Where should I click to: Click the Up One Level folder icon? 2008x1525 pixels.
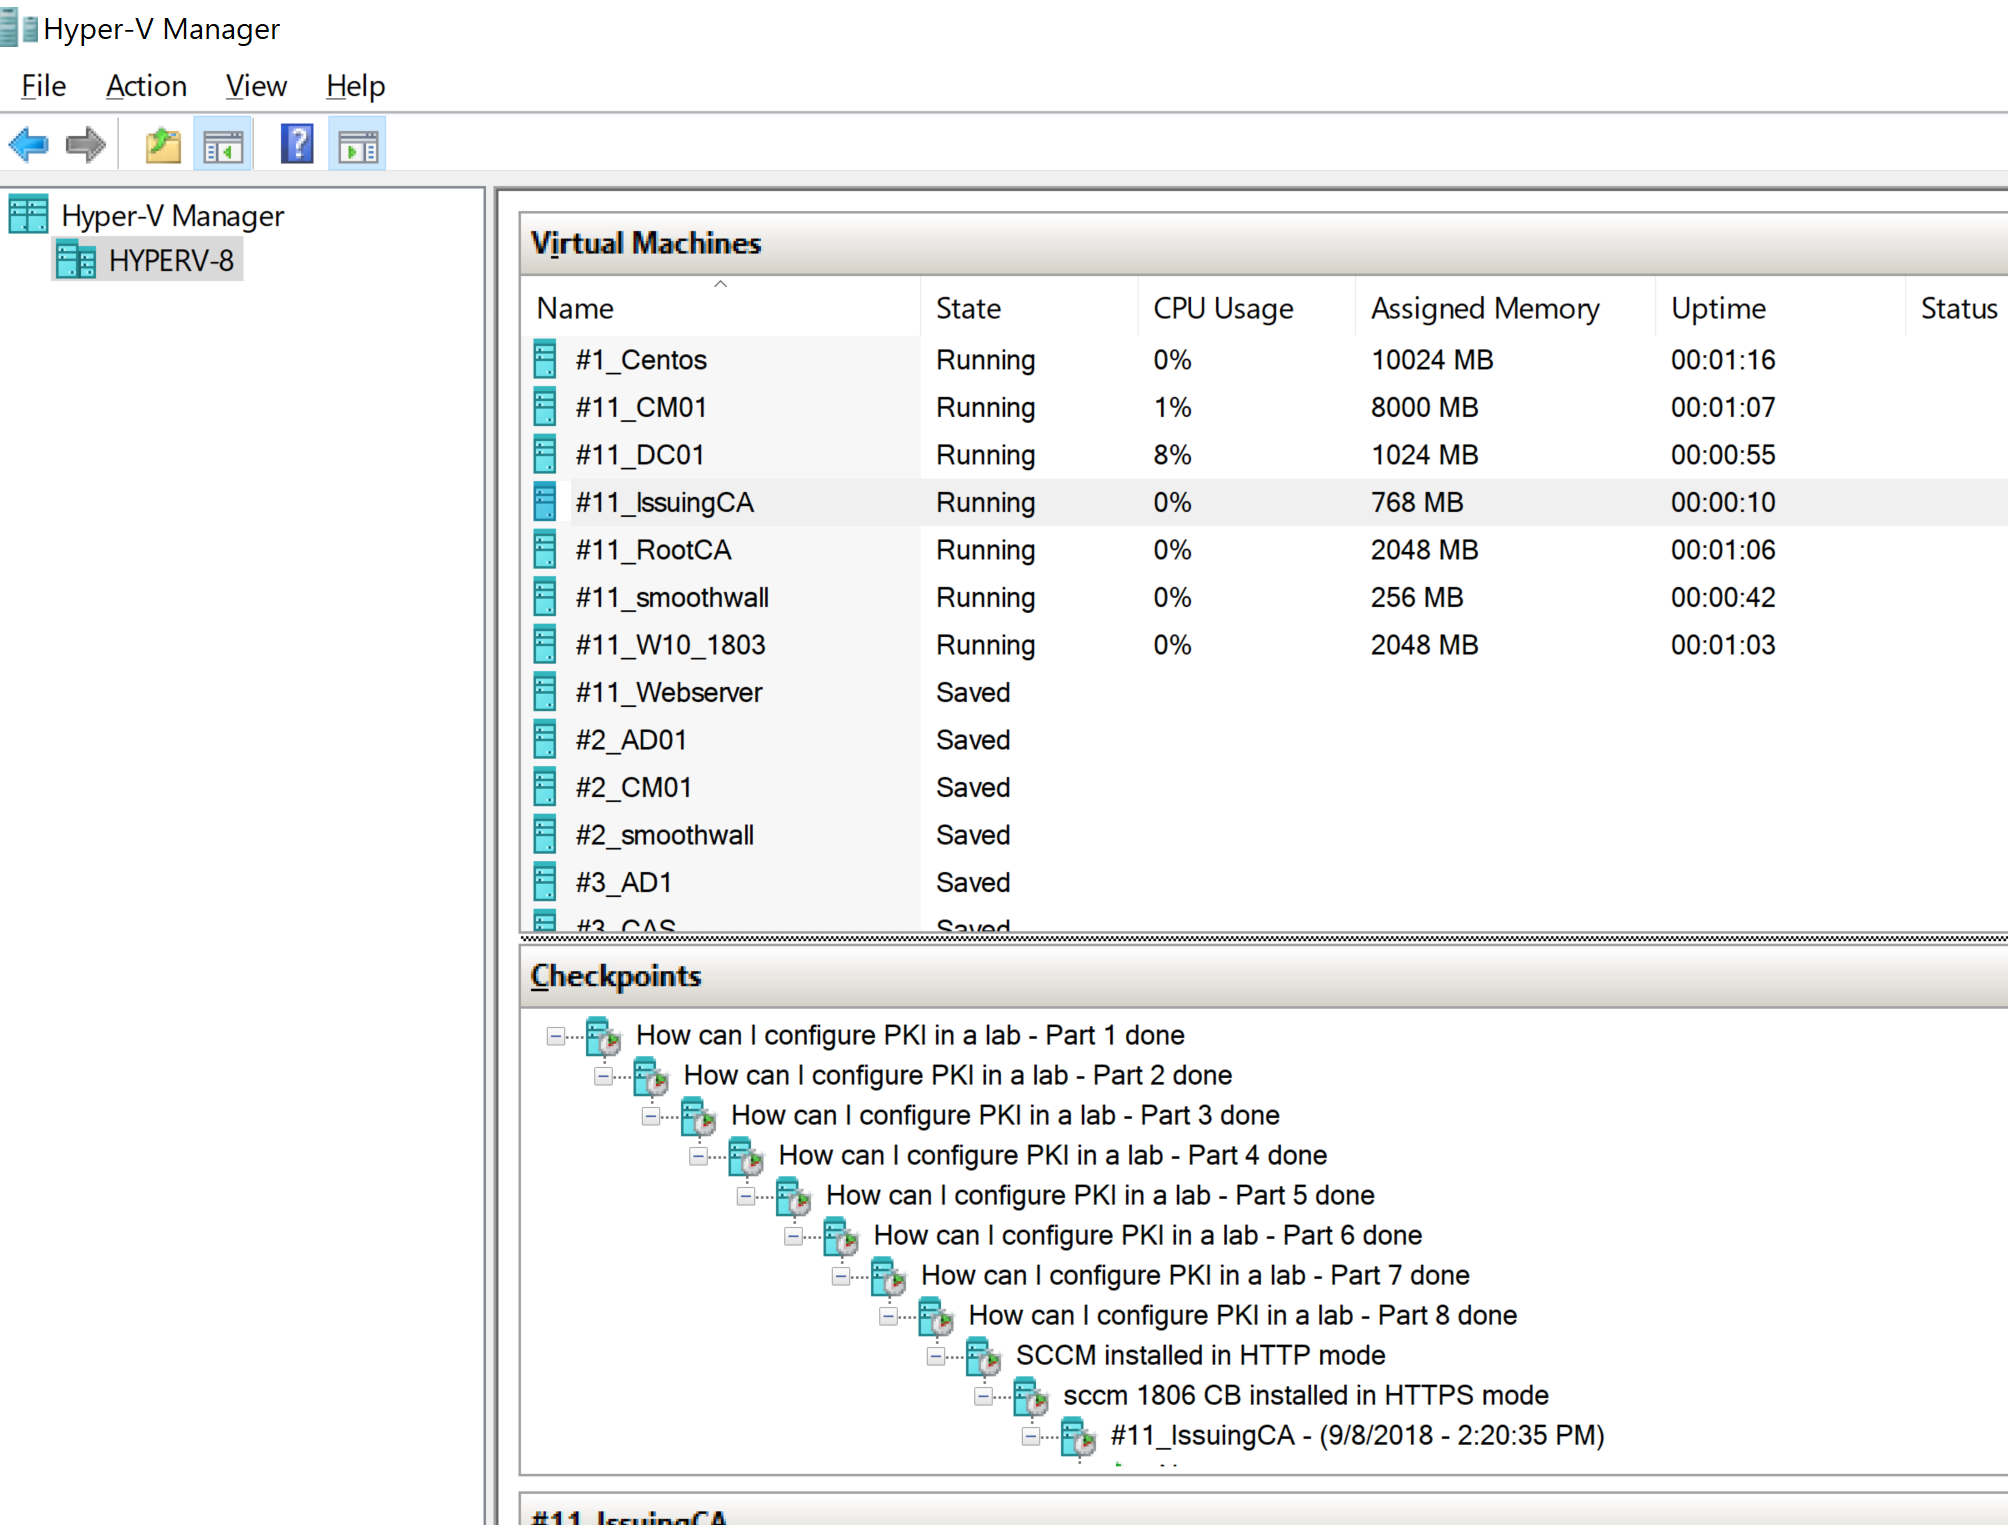pos(163,146)
